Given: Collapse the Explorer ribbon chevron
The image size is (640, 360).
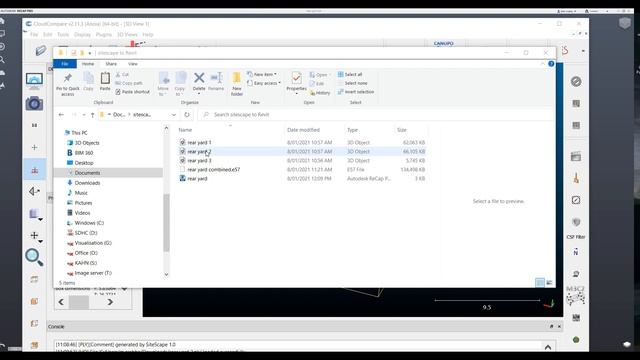Looking at the screenshot, I should (x=542, y=64).
